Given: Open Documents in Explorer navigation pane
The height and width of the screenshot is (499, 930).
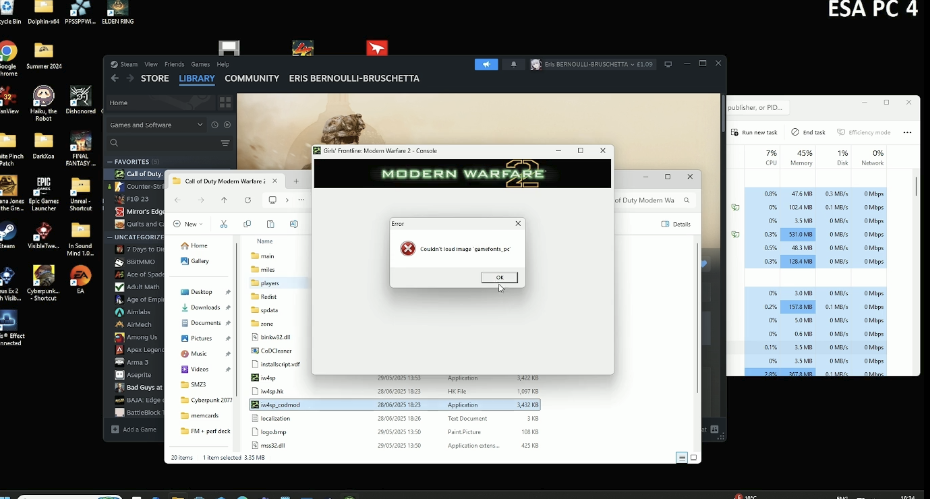Looking at the screenshot, I should click(x=200, y=323).
